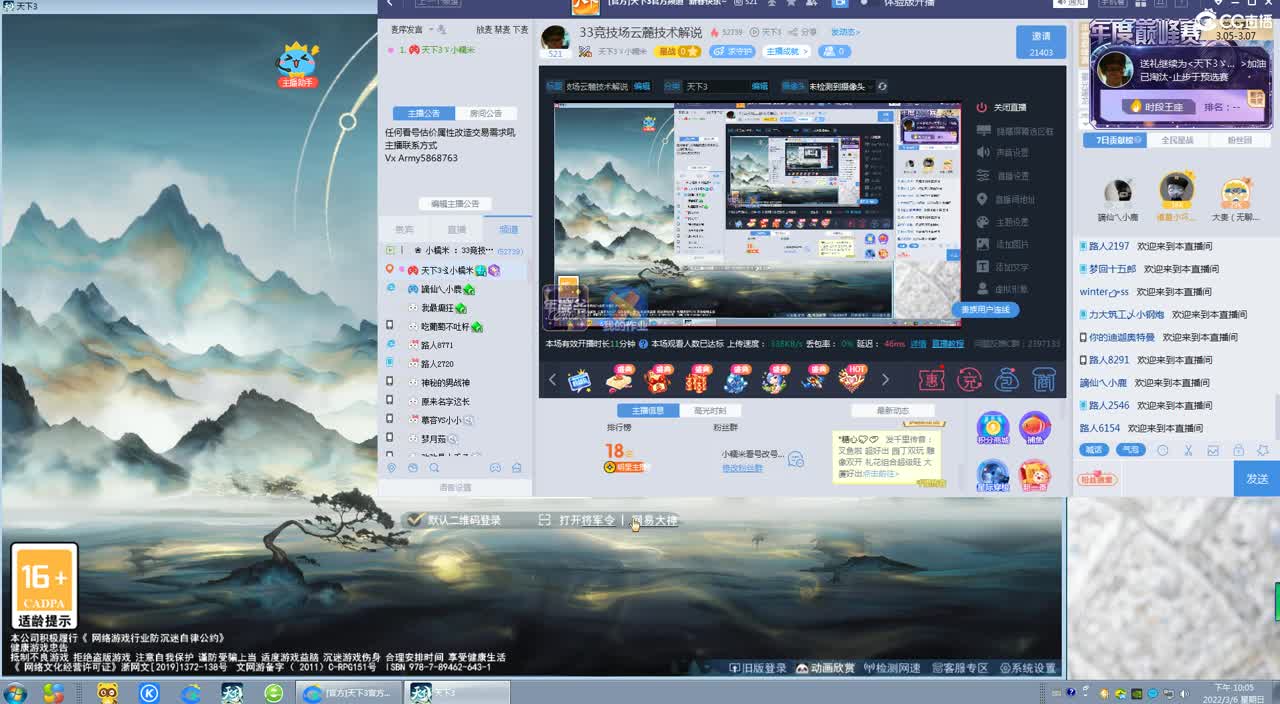Switch to 直播 tab in user panel
Screen dimensions: 1280x704
[456, 230]
